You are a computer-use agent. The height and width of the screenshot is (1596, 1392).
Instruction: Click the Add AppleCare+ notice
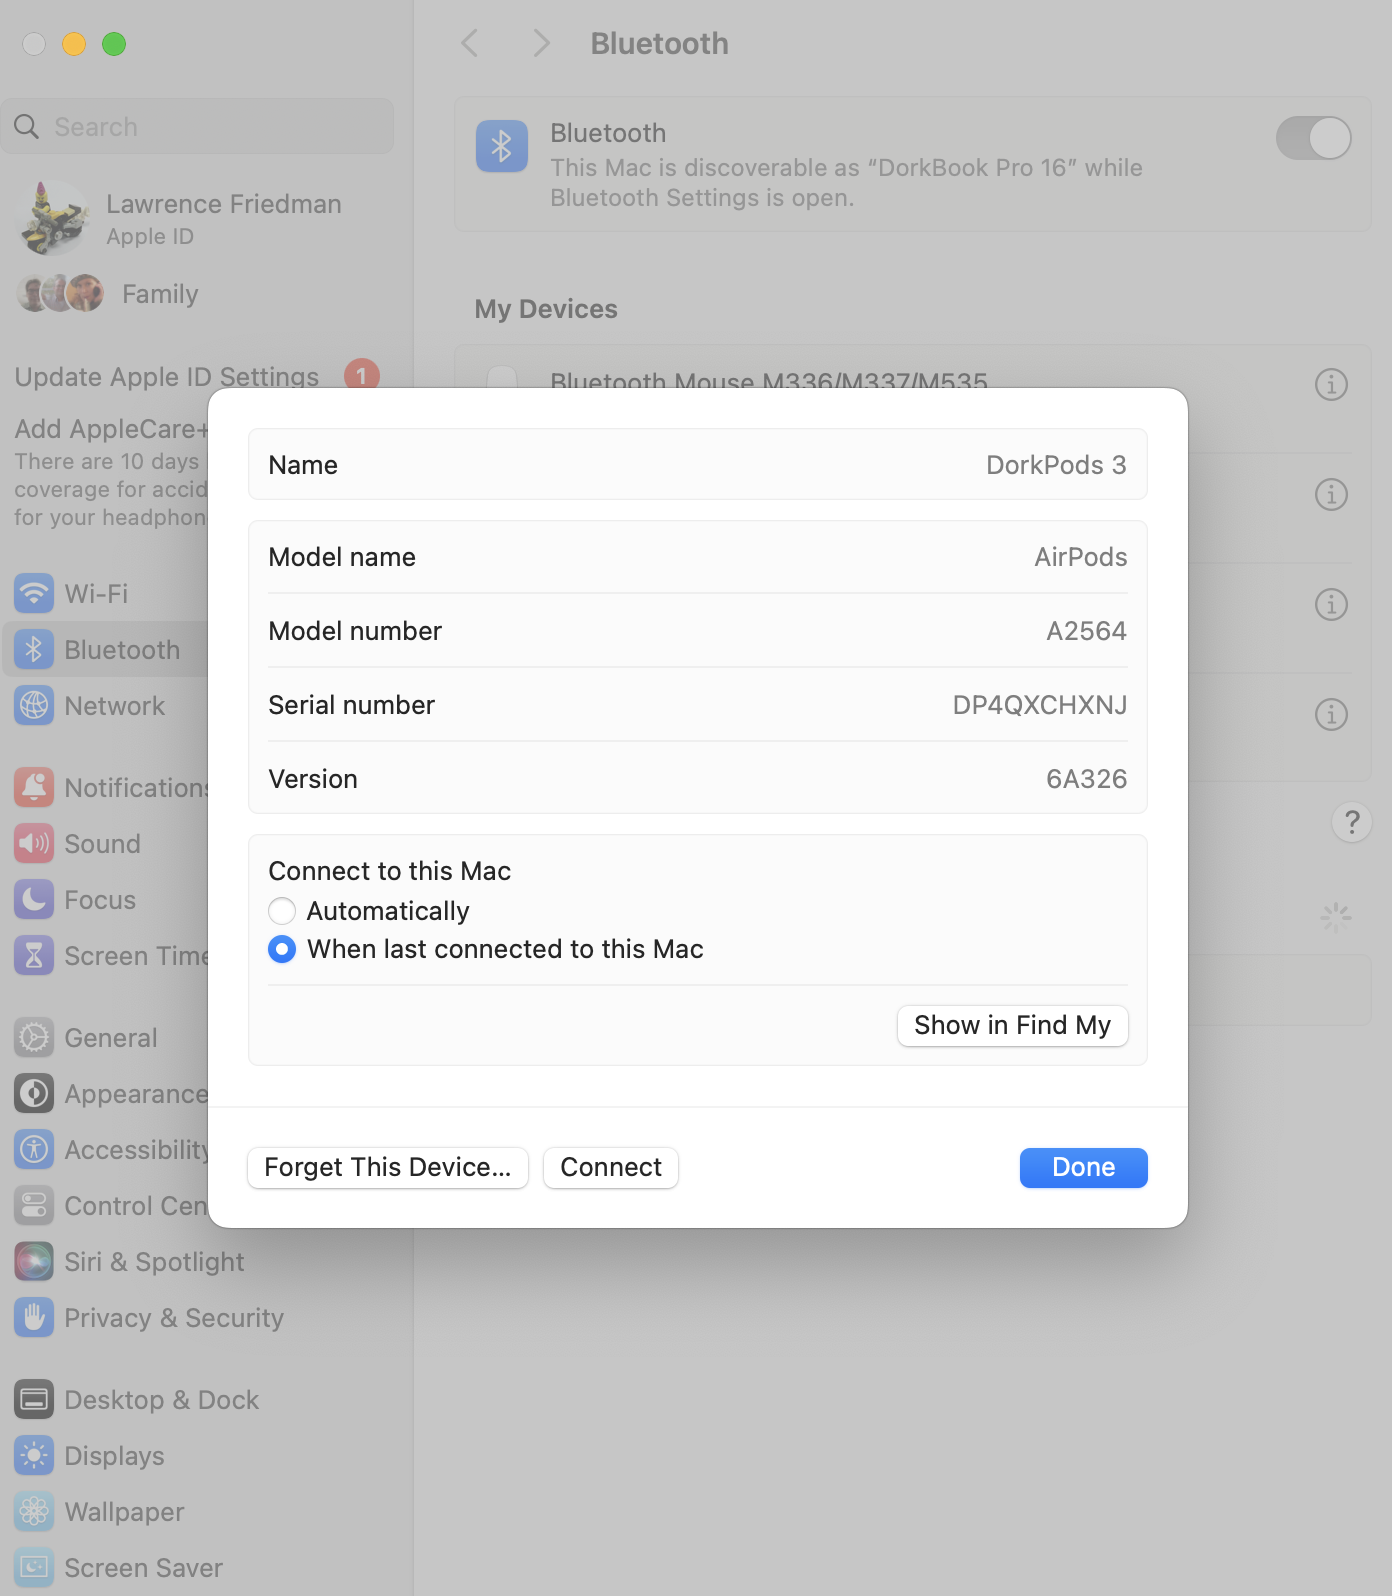(x=110, y=472)
